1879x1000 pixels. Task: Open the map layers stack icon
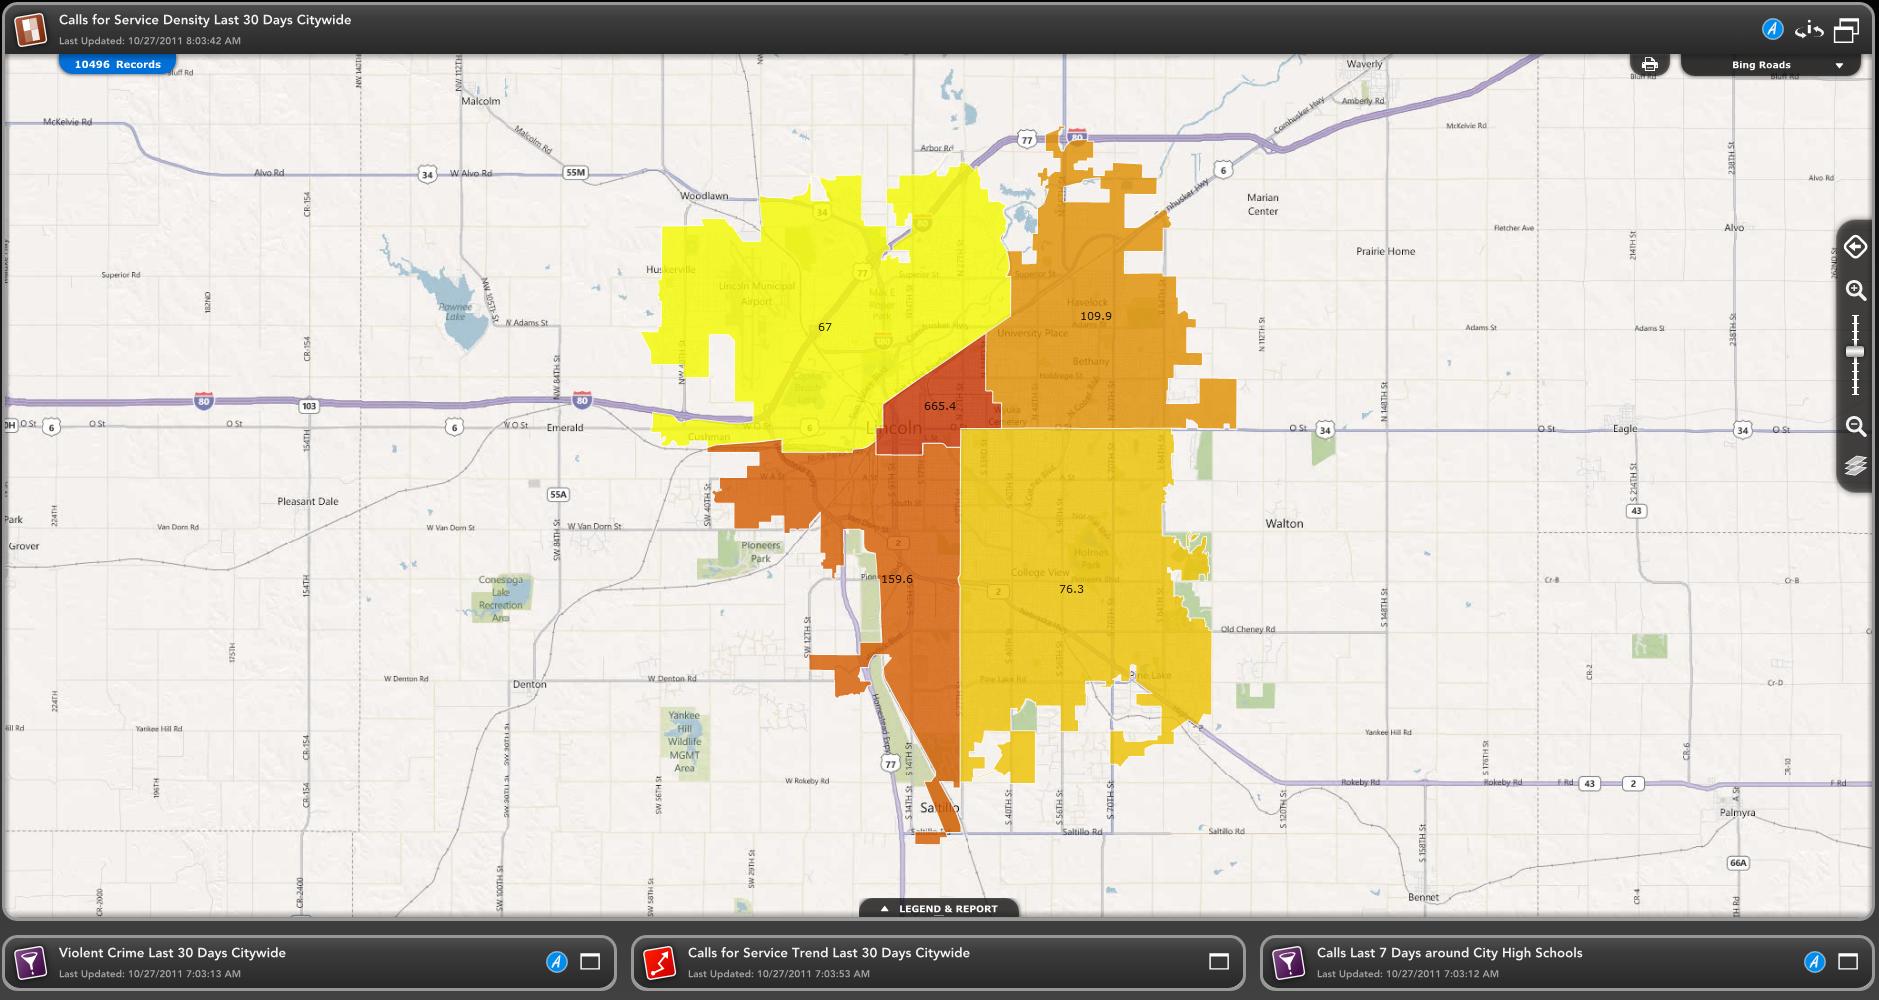1856,466
